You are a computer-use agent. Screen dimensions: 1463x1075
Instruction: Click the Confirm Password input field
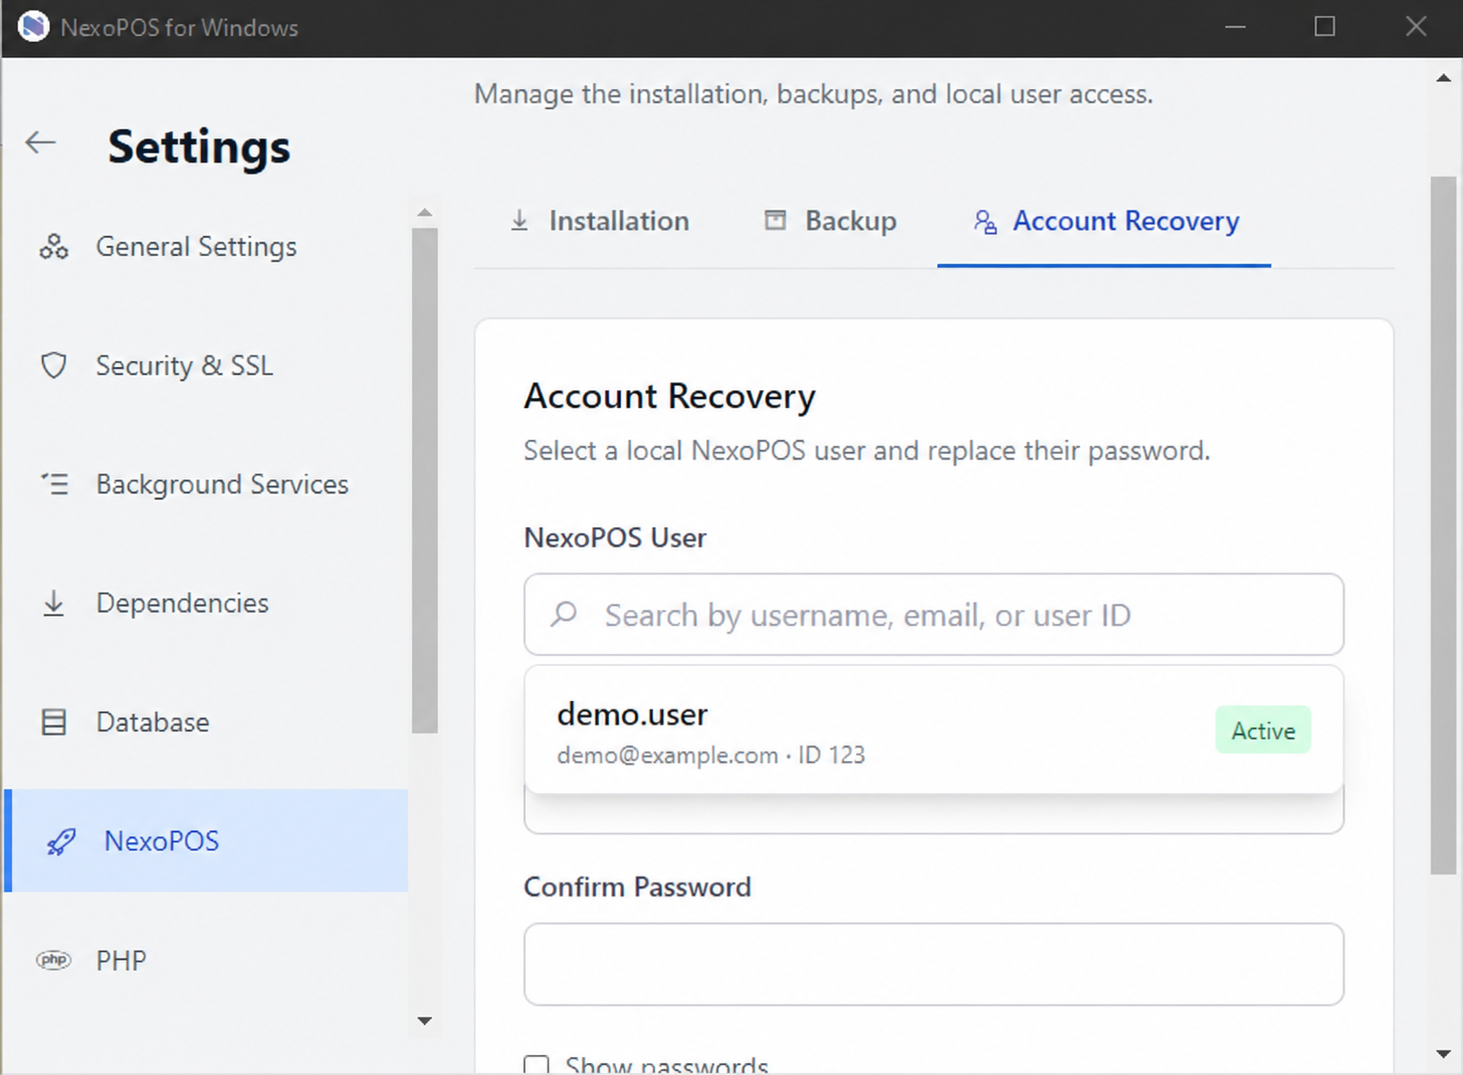pyautogui.click(x=934, y=964)
